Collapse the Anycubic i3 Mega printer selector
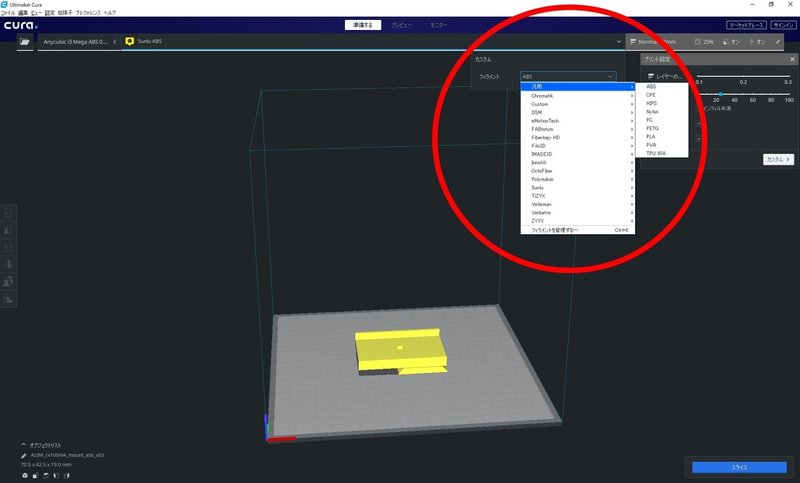Screen dimensions: 800x483 point(115,42)
